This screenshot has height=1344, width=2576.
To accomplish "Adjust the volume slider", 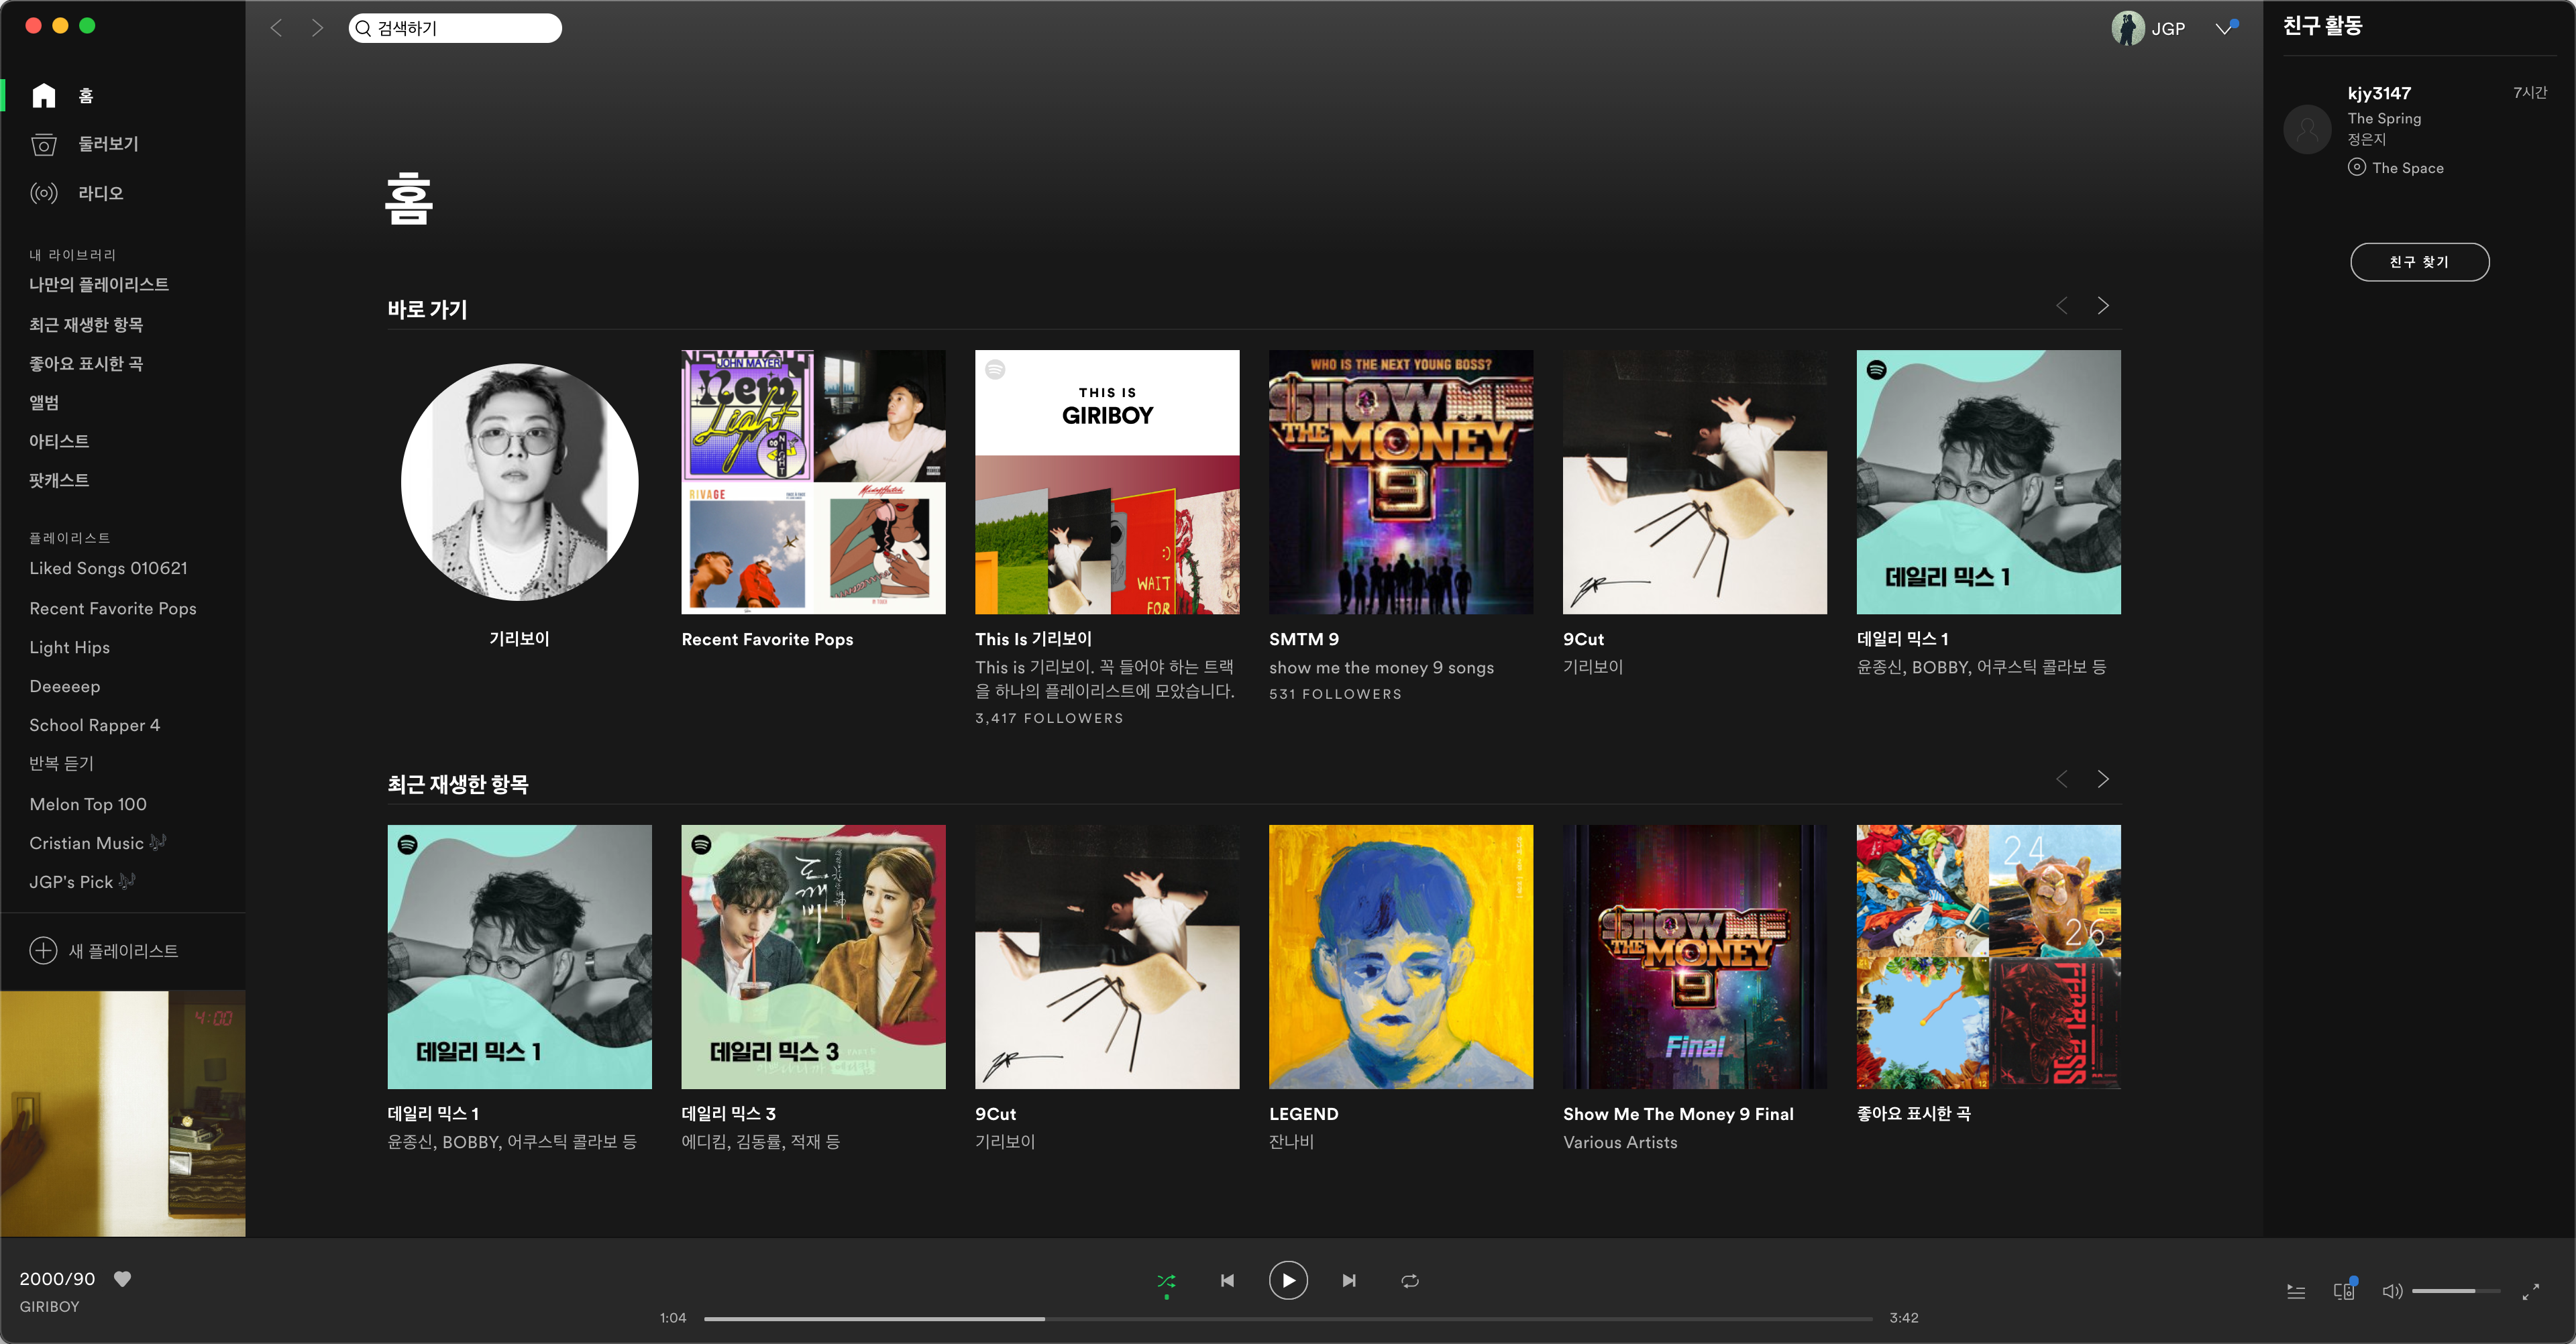I will click(2455, 1291).
